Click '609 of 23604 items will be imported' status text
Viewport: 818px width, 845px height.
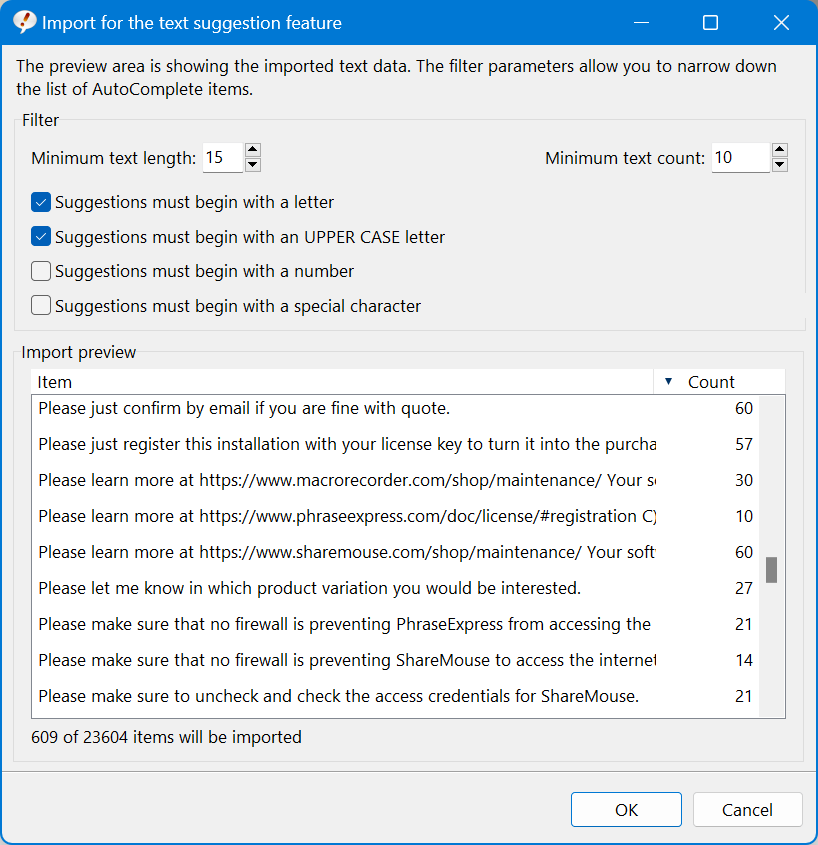(x=167, y=737)
